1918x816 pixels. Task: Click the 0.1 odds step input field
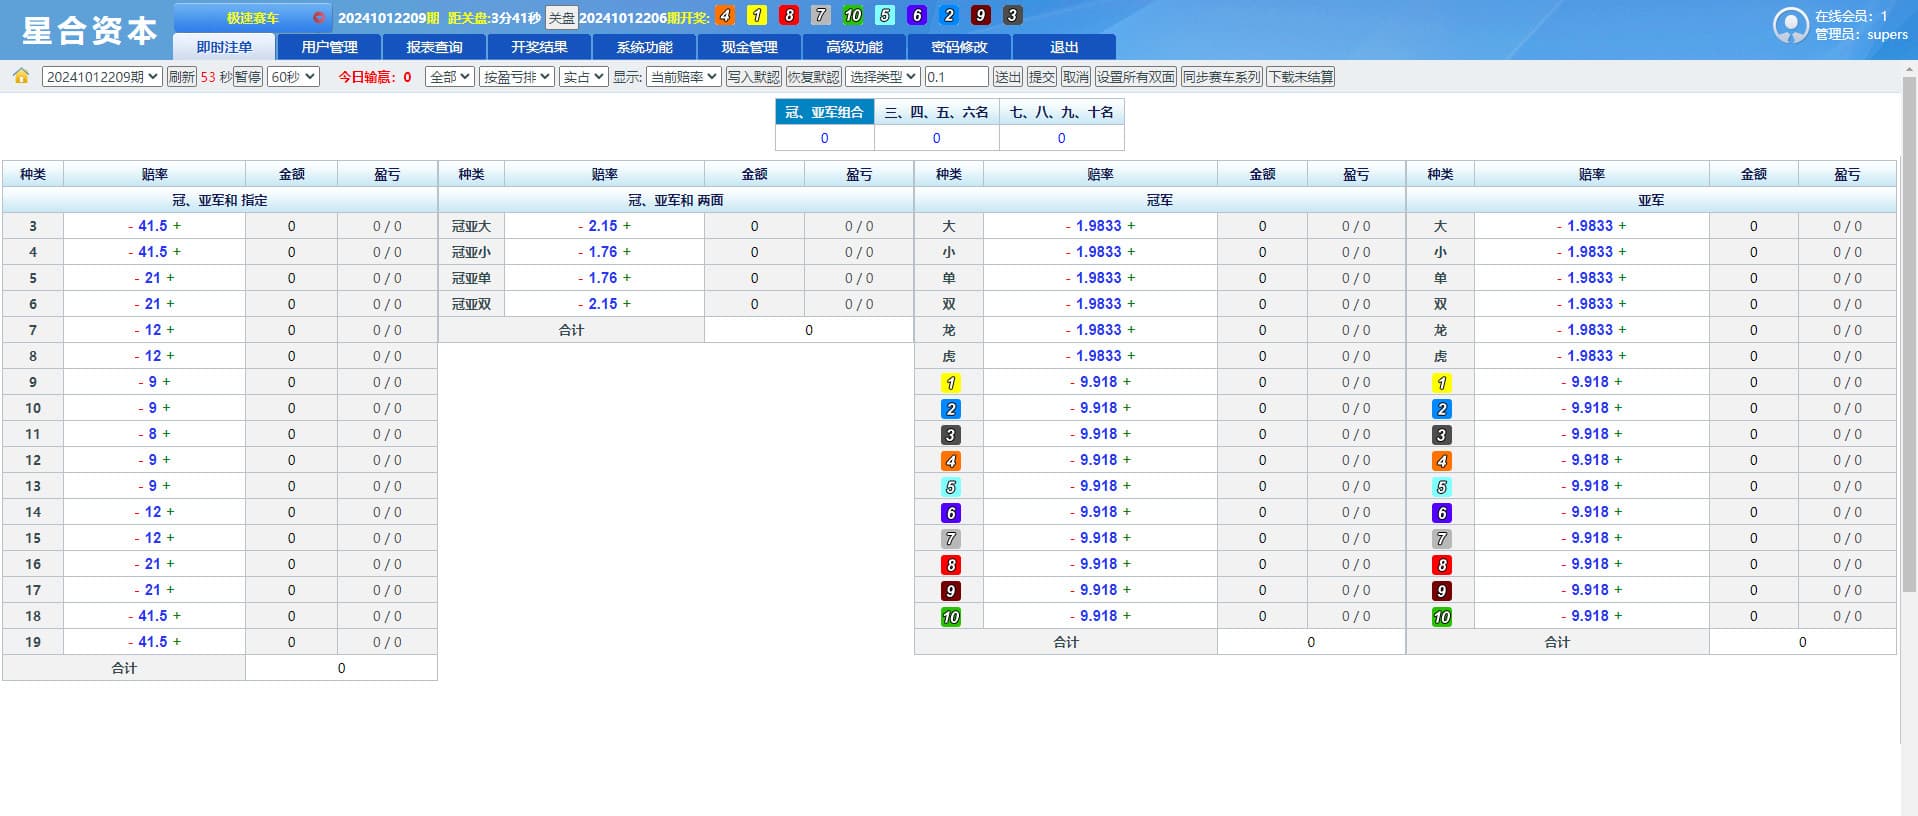[x=955, y=77]
